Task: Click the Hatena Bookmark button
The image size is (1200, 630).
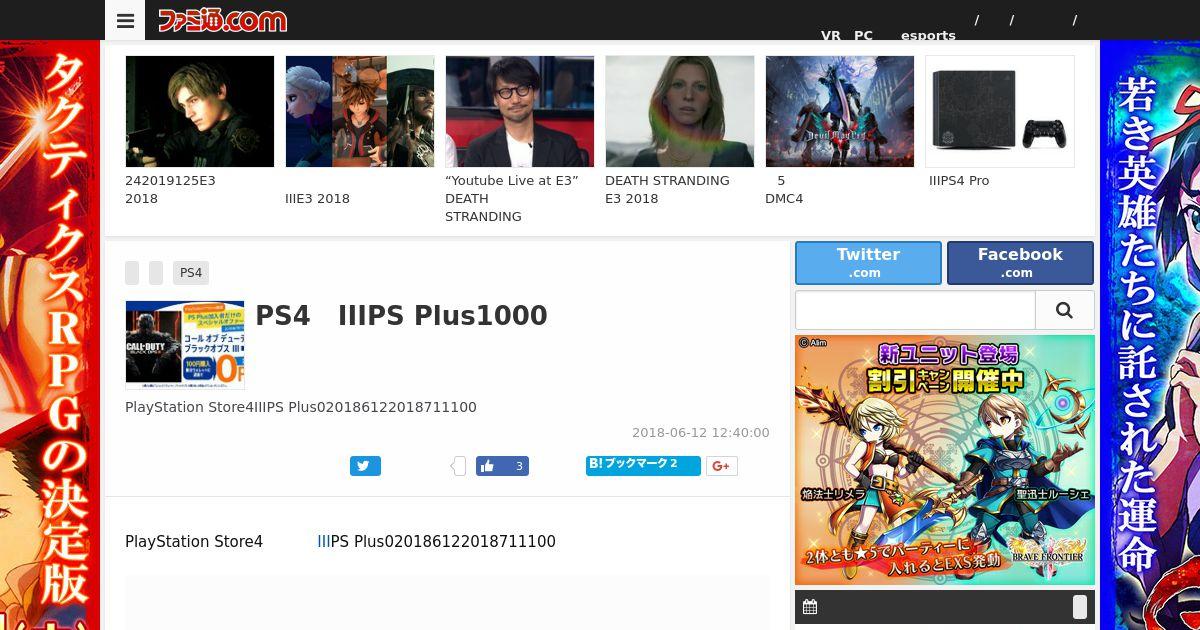Action: (x=643, y=465)
